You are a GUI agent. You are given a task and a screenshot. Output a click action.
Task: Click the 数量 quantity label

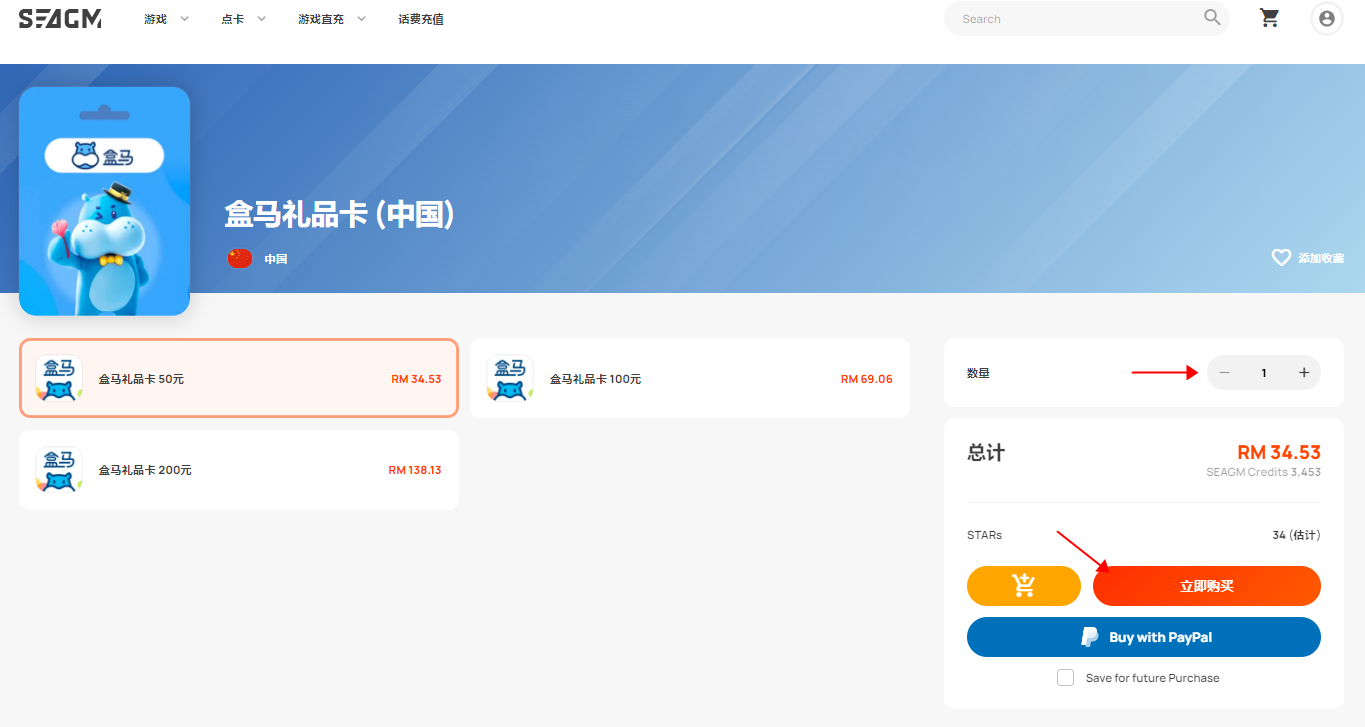point(978,373)
